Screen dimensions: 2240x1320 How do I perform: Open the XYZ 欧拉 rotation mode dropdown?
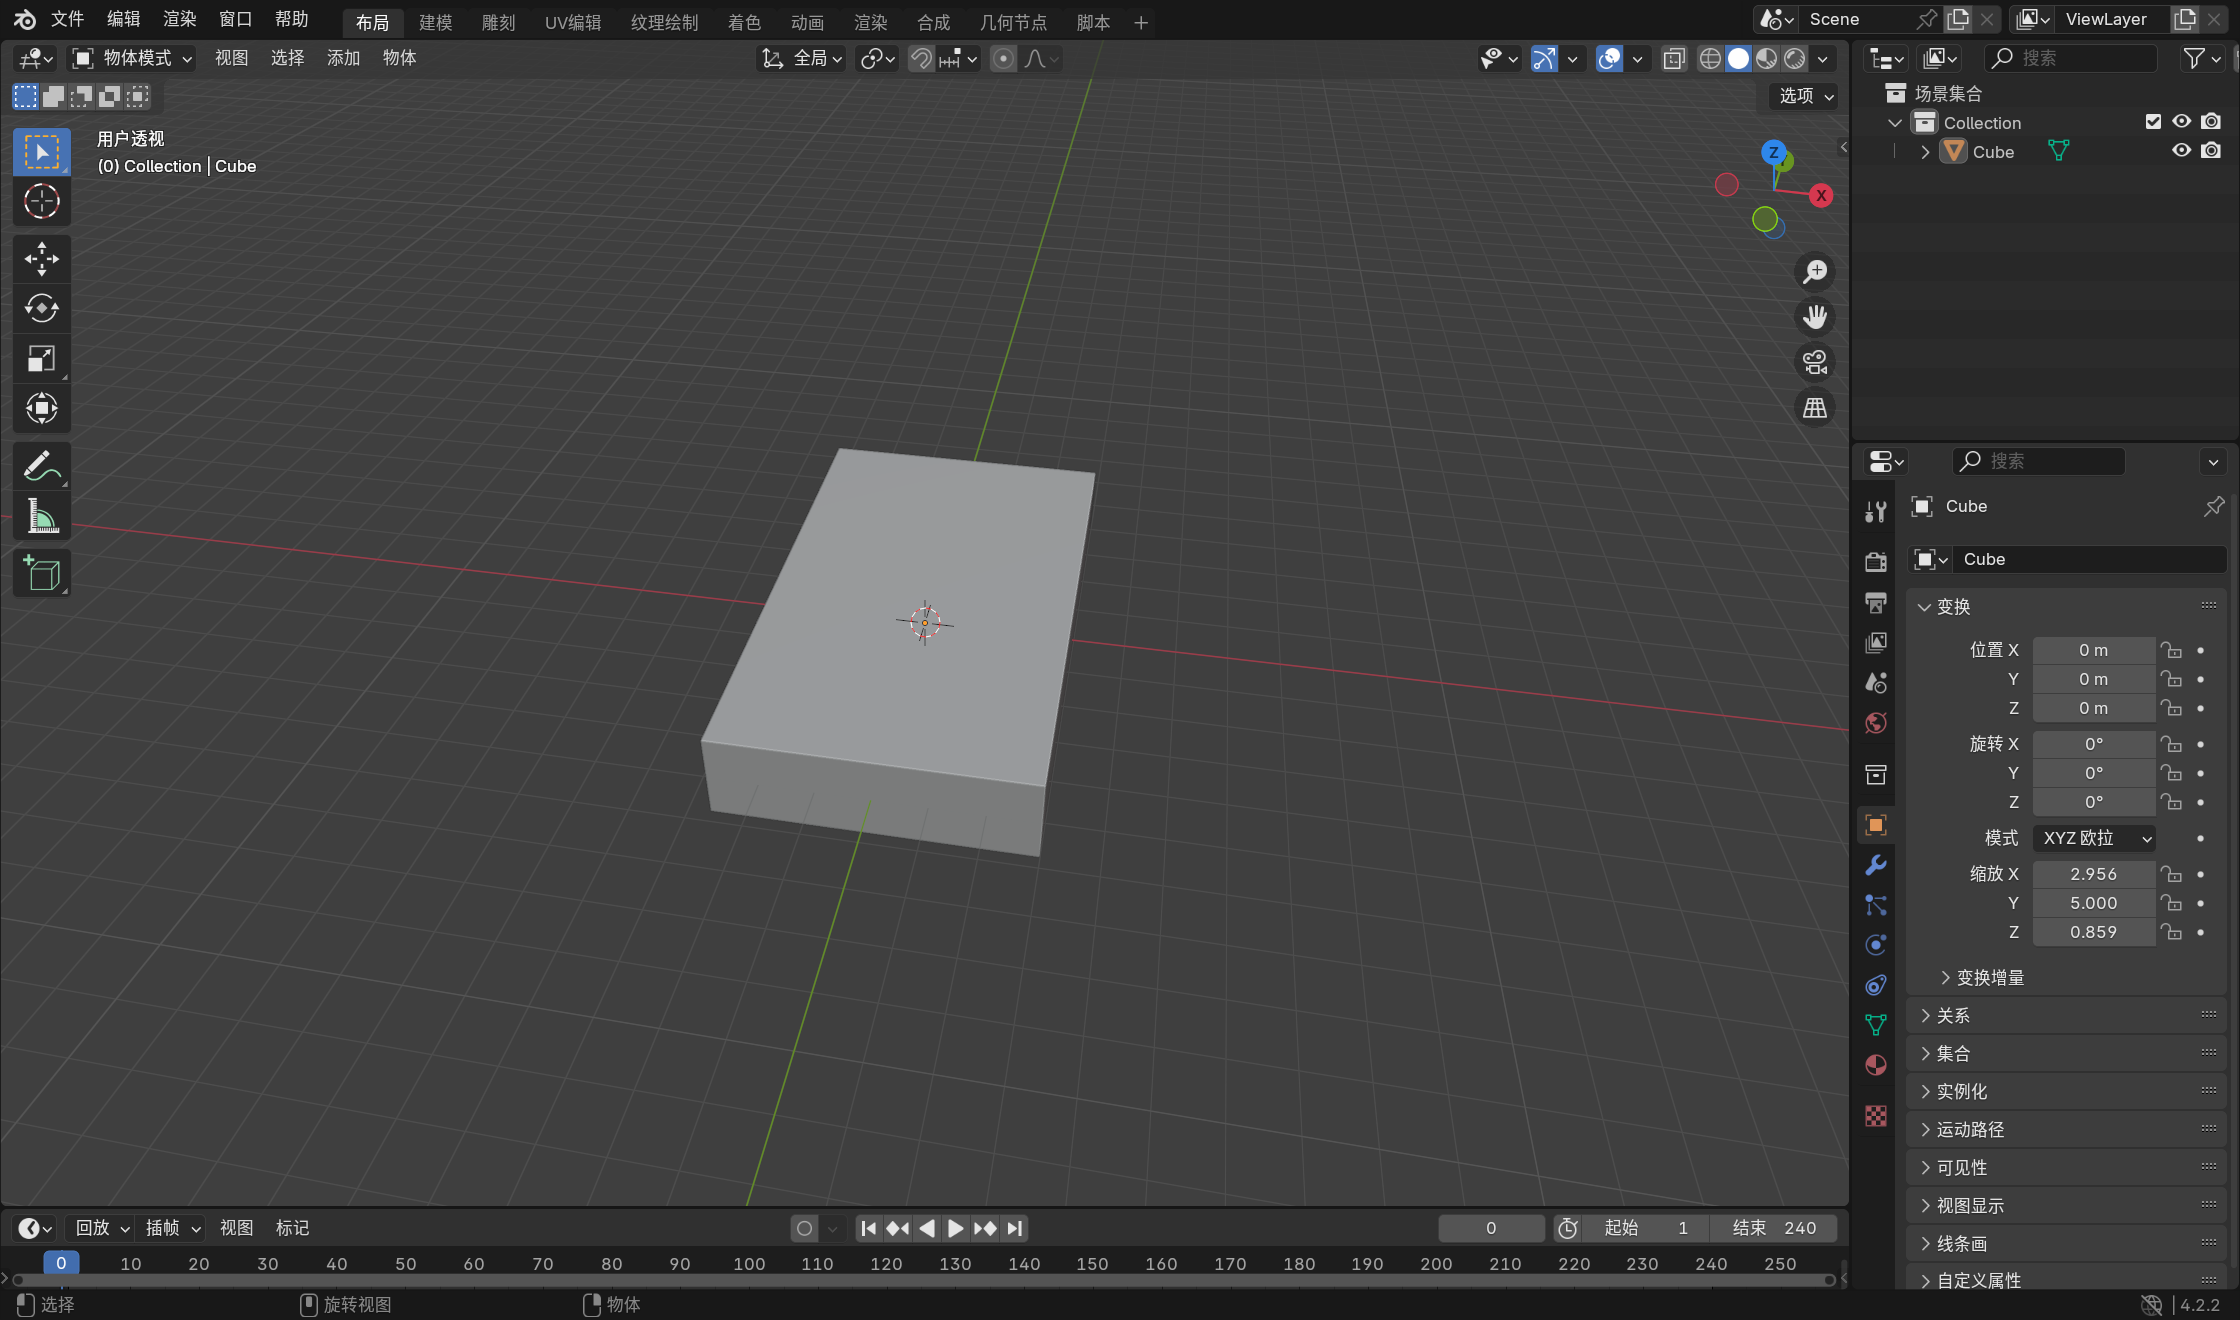[x=2095, y=838]
